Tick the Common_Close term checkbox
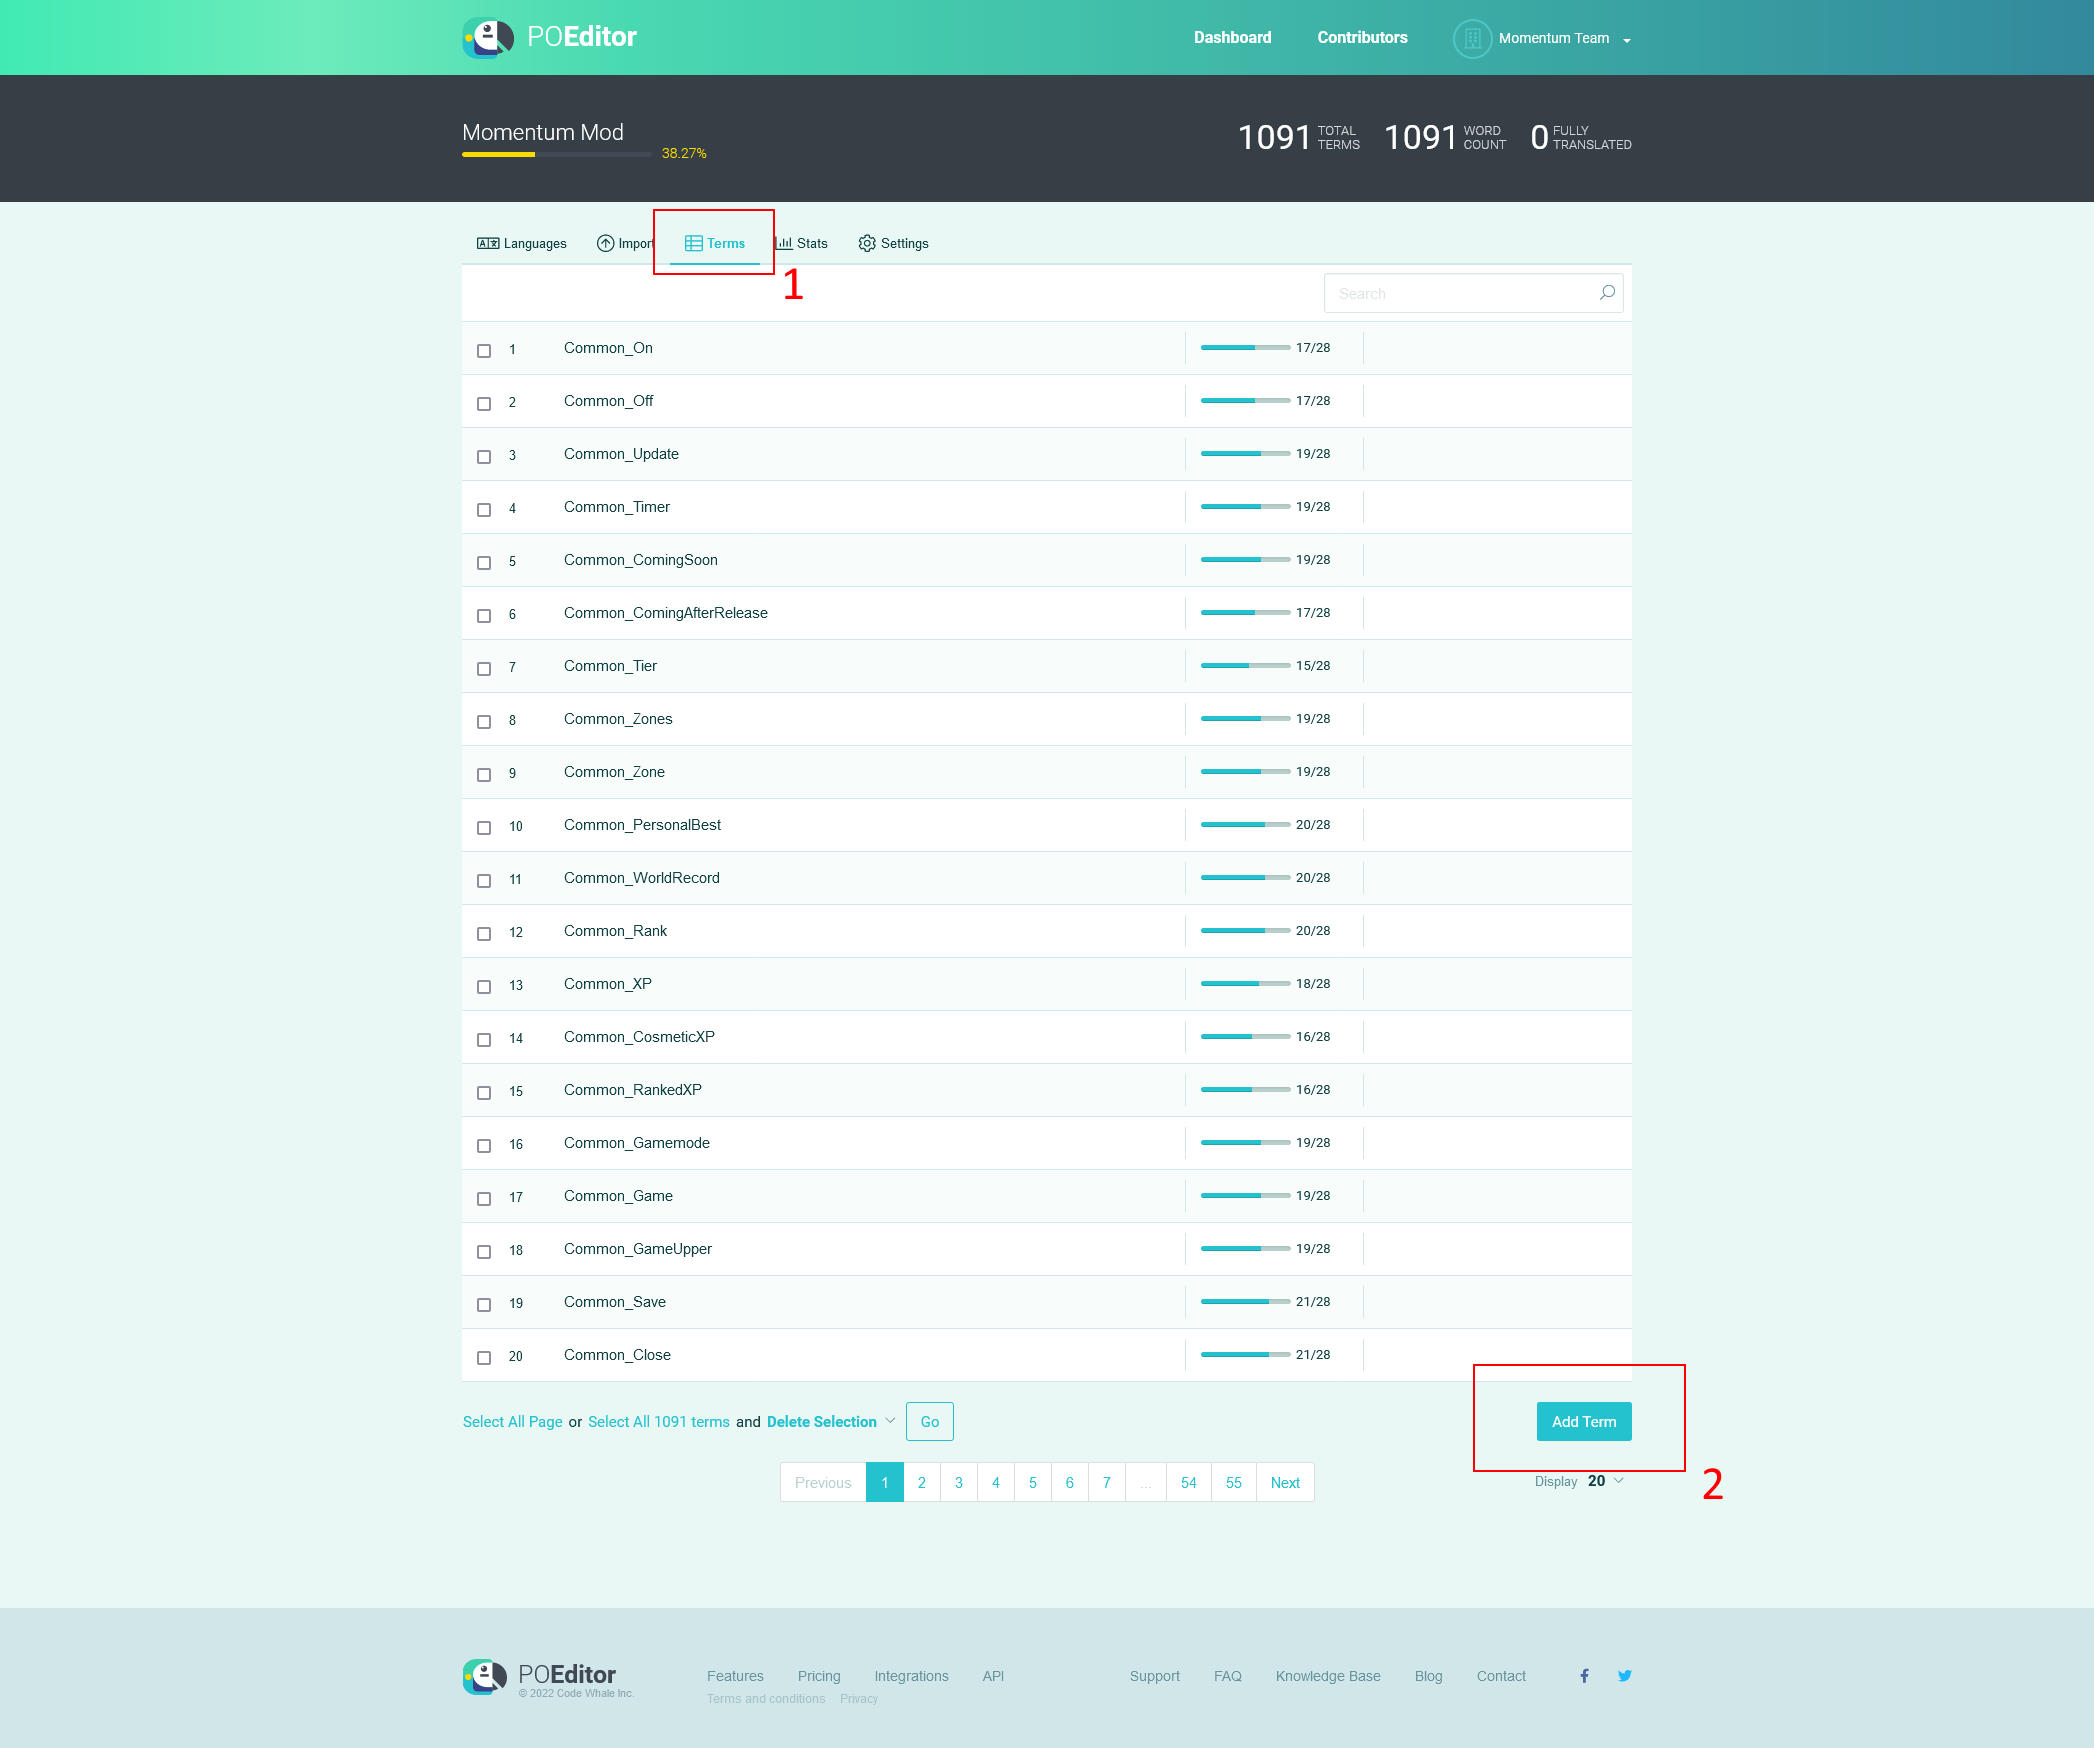 484,1358
